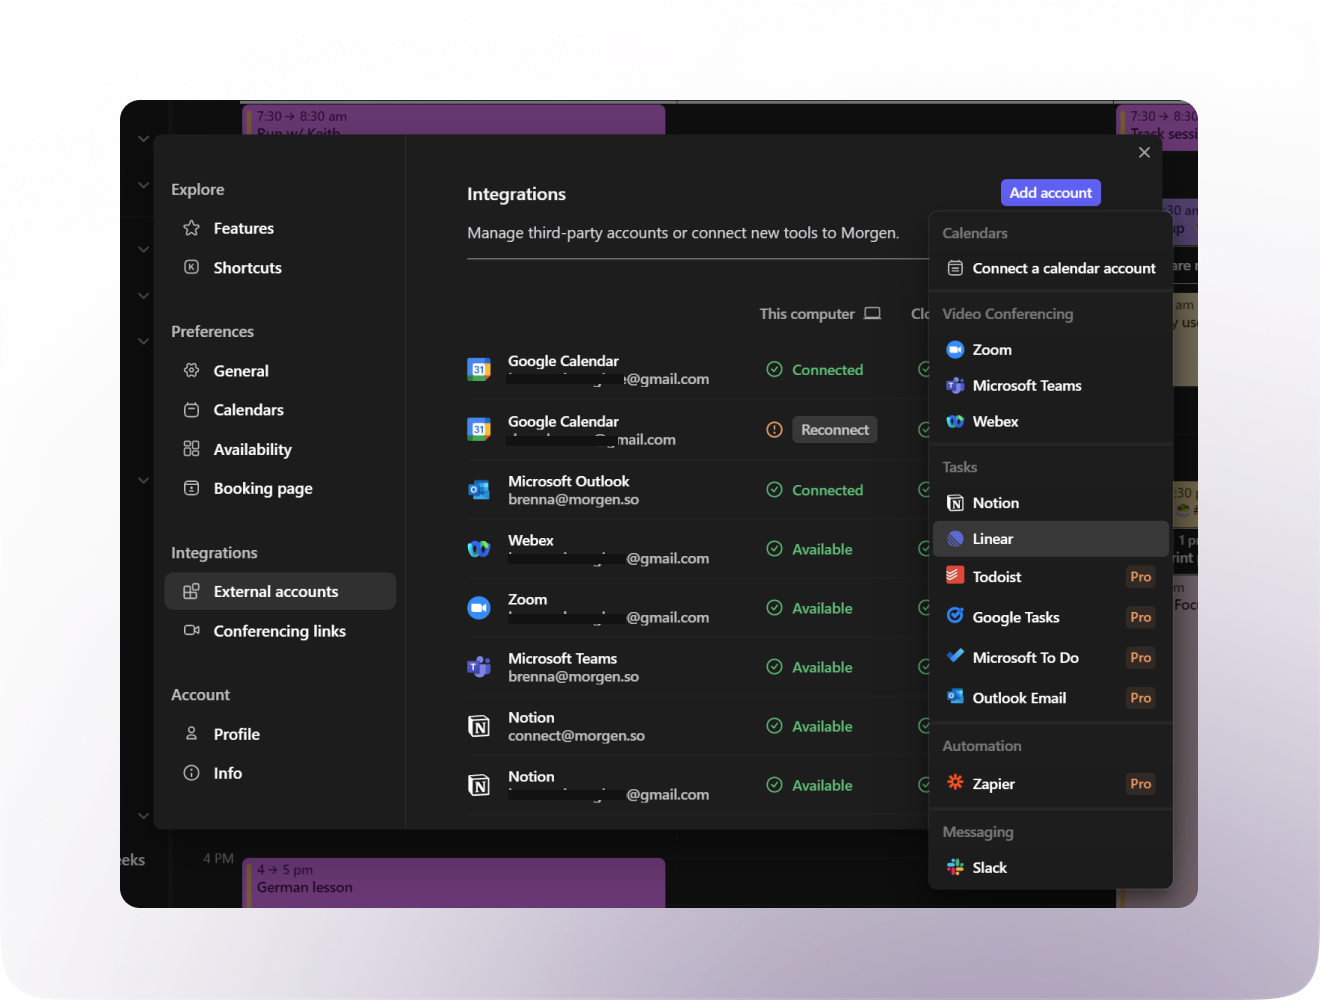This screenshot has width=1320, height=1000.
Task: Click the Calendars sidebar icon
Action: [191, 409]
